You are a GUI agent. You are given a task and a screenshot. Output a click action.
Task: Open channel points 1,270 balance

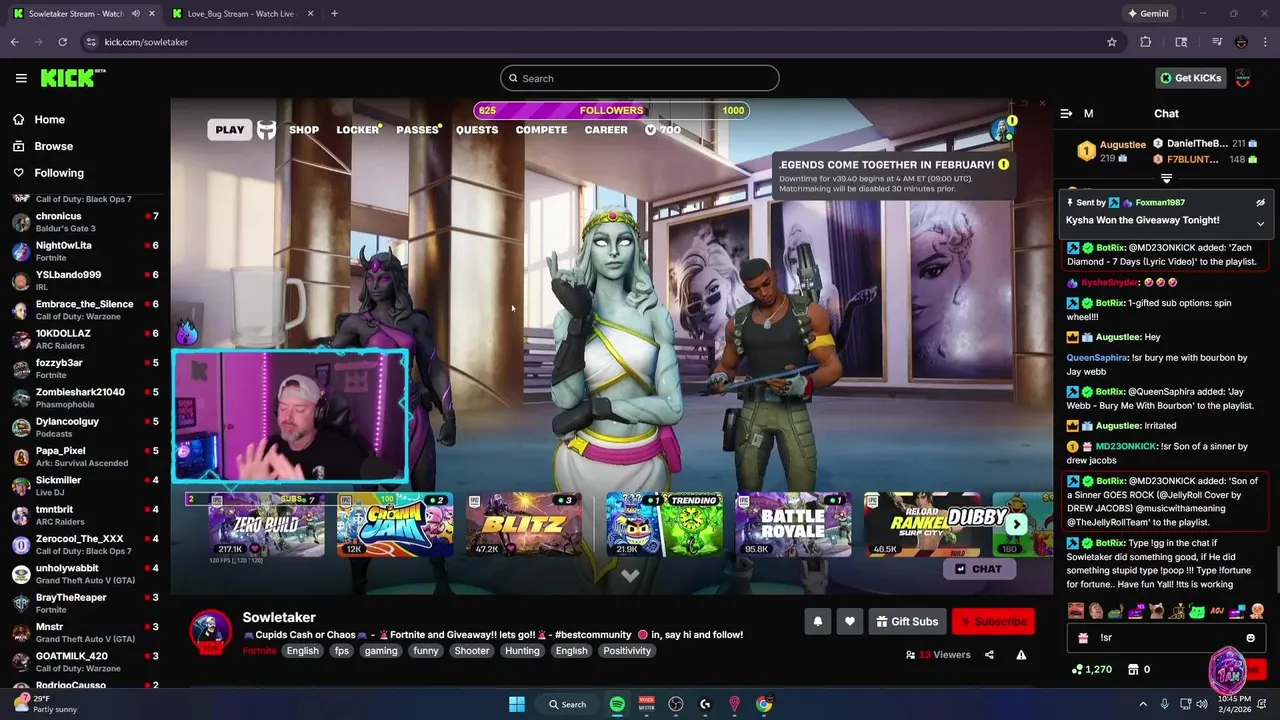tap(1092, 670)
